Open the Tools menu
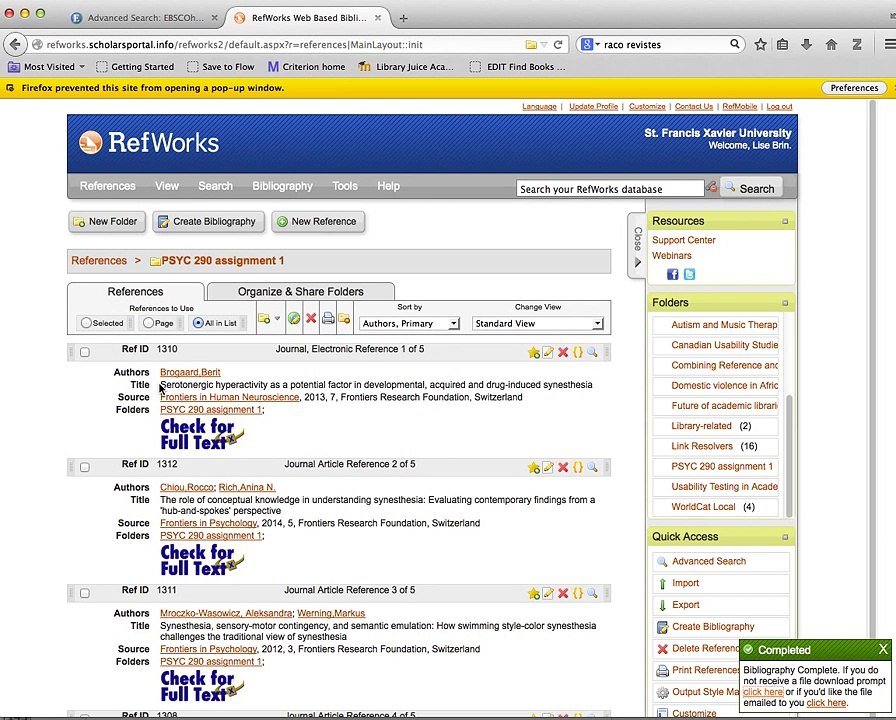896x720 pixels. coord(345,186)
